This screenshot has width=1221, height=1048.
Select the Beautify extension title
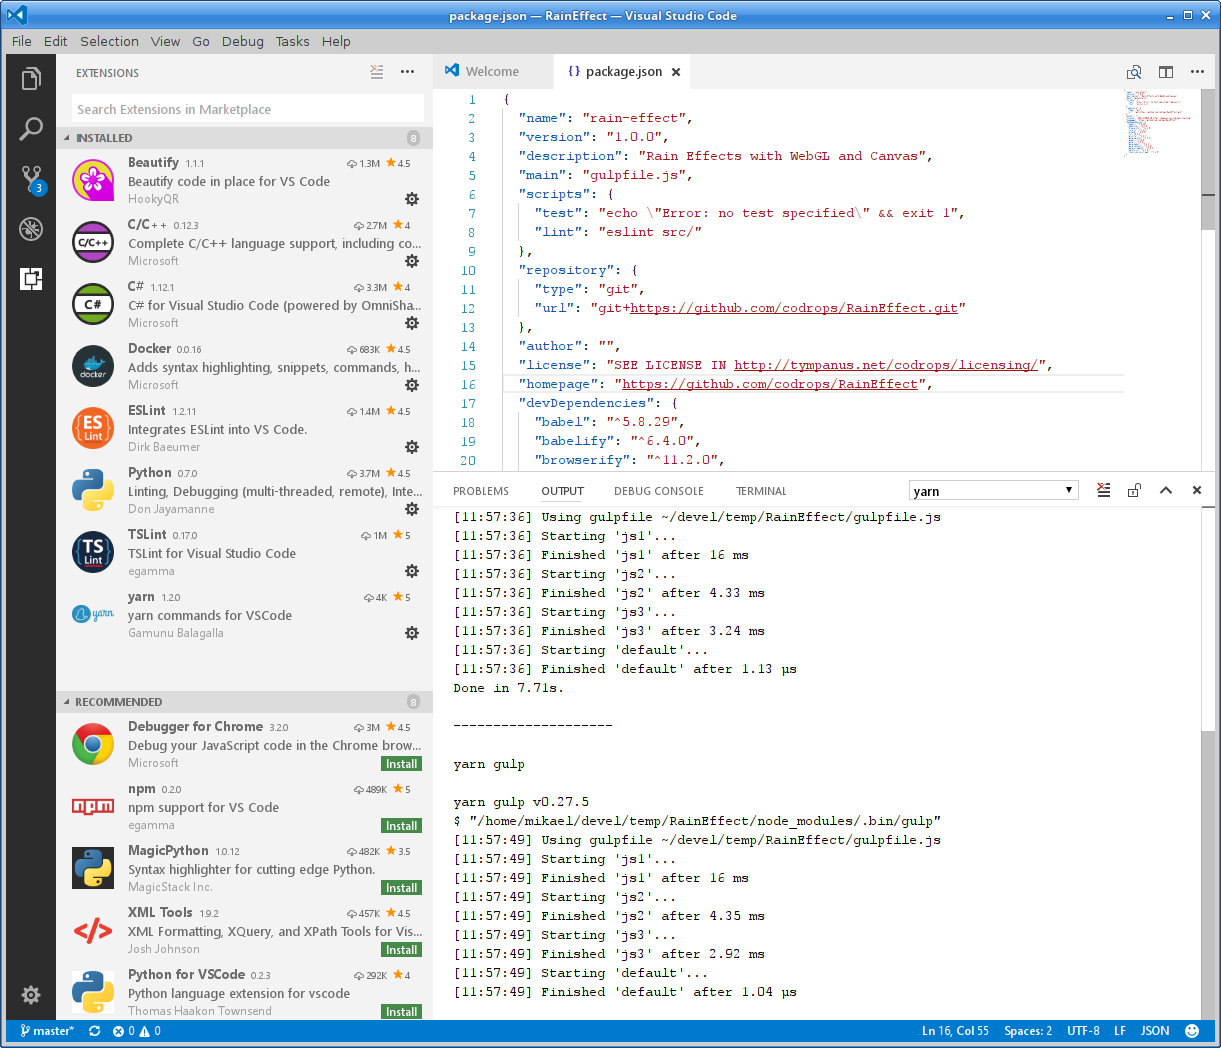(153, 162)
